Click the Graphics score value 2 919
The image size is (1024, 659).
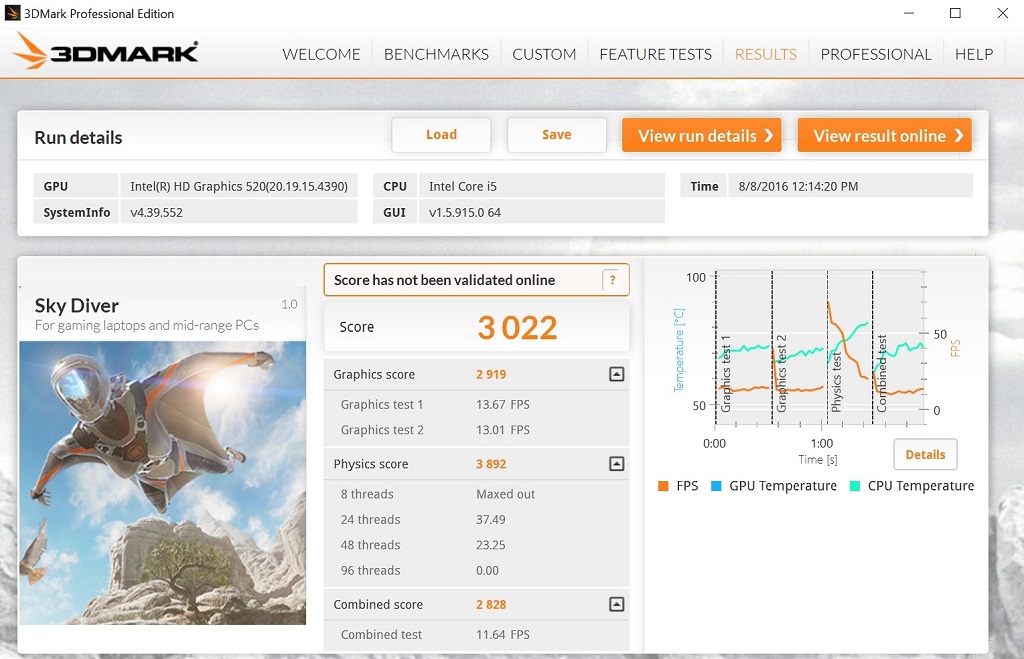point(491,375)
